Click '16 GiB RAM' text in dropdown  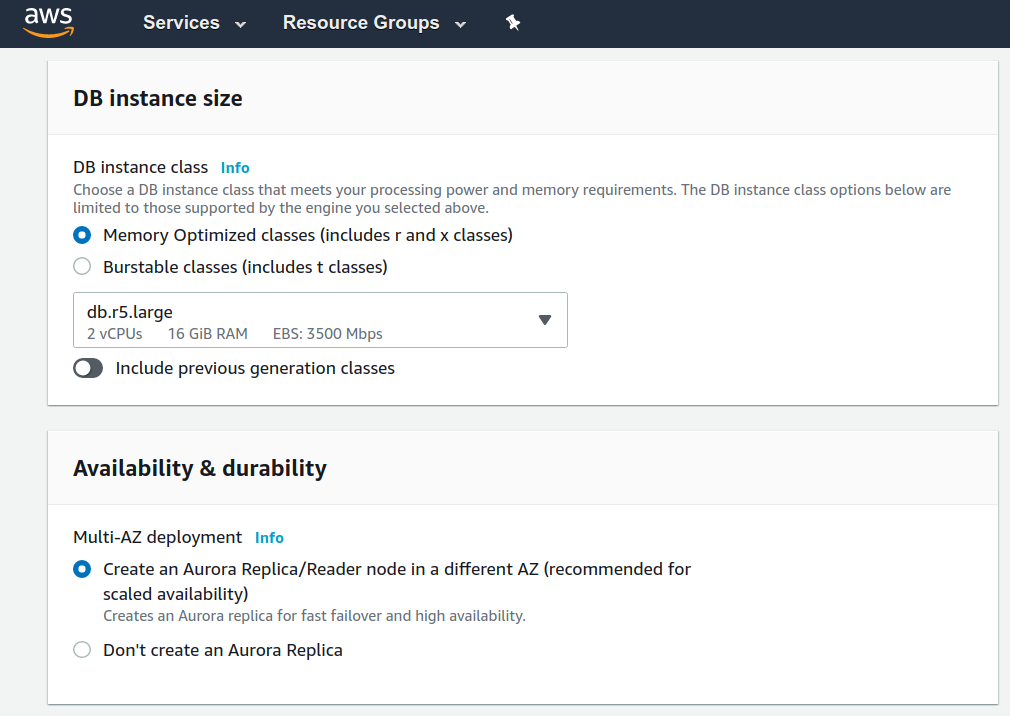pos(208,334)
